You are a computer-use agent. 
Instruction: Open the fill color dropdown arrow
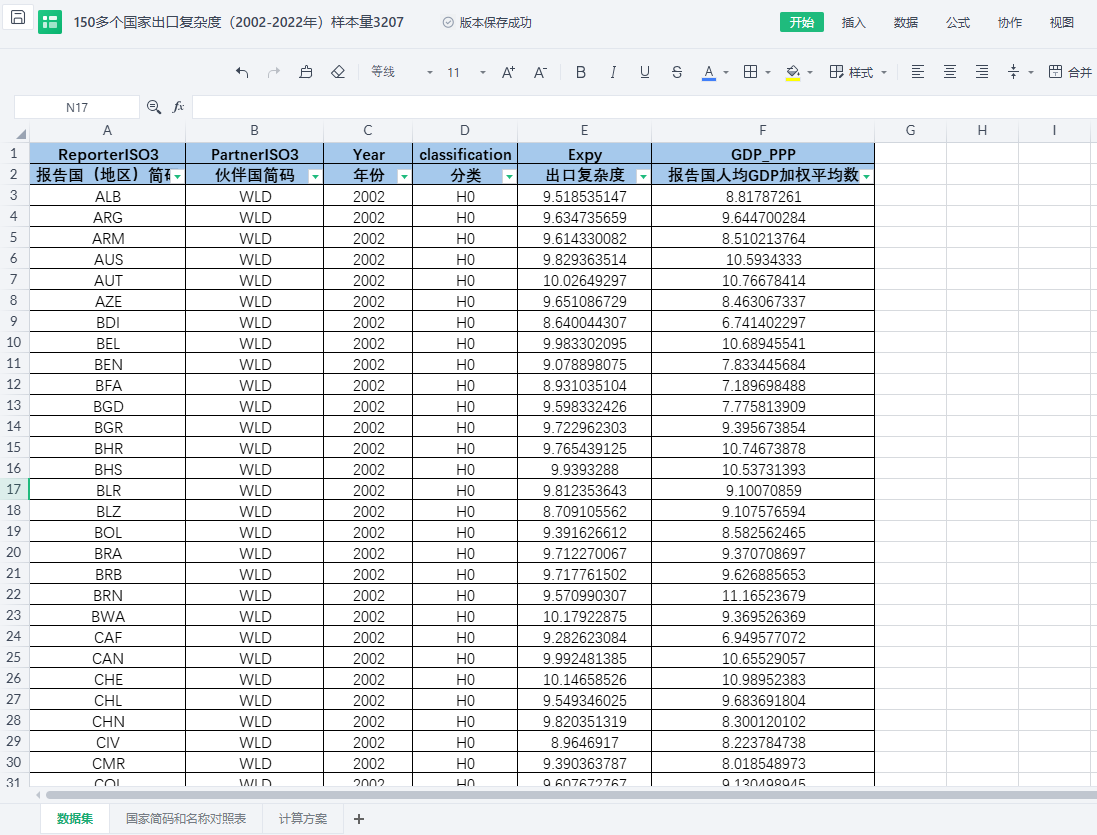809,73
